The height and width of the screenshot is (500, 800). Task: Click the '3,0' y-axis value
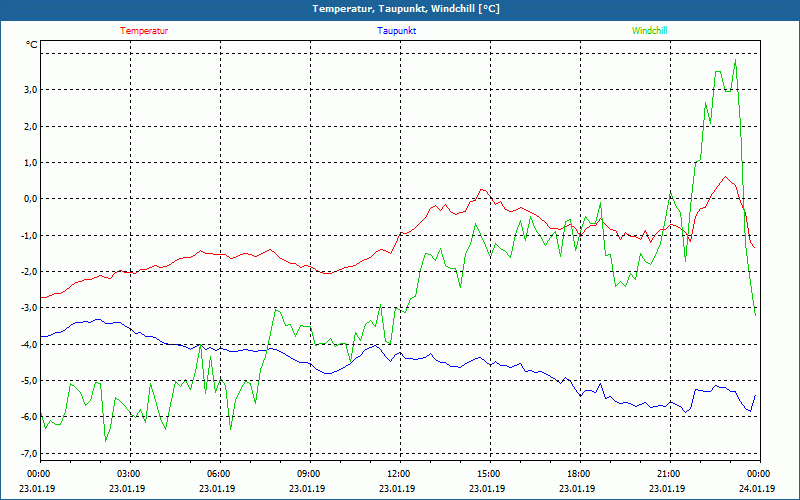31,90
